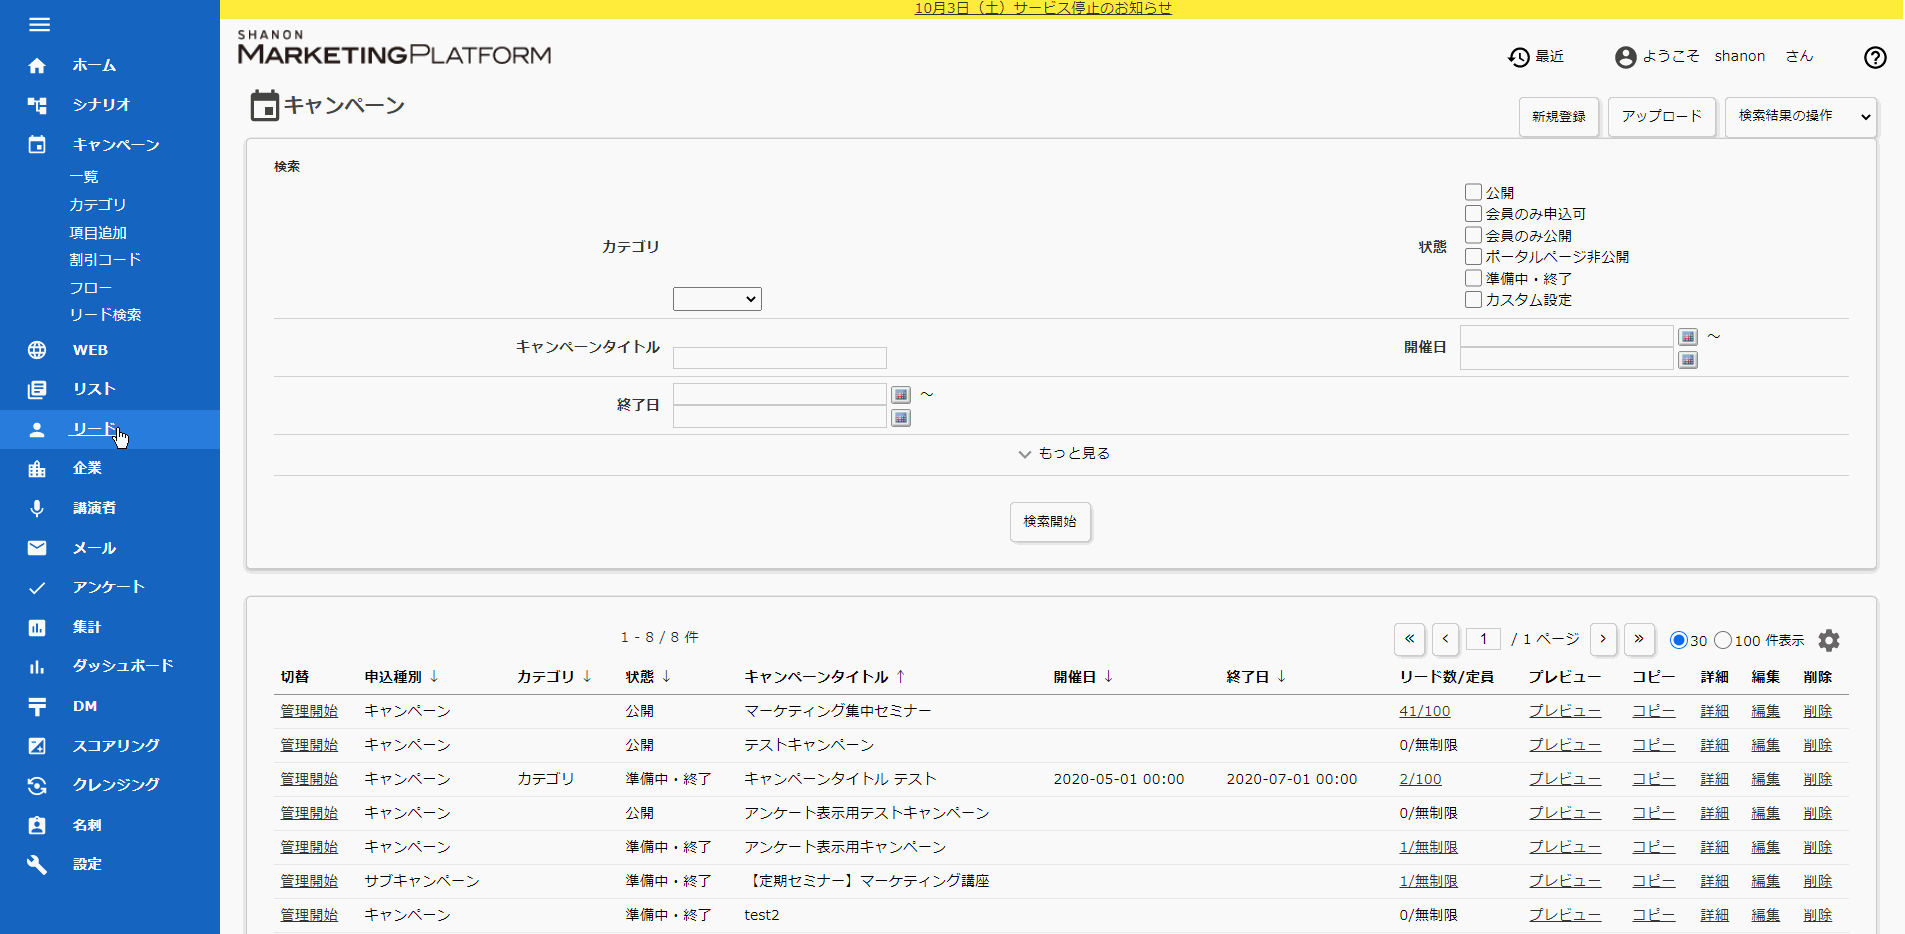Open calendar picker for 終了日 start date
Screen dimensions: 1905x934
point(901,395)
